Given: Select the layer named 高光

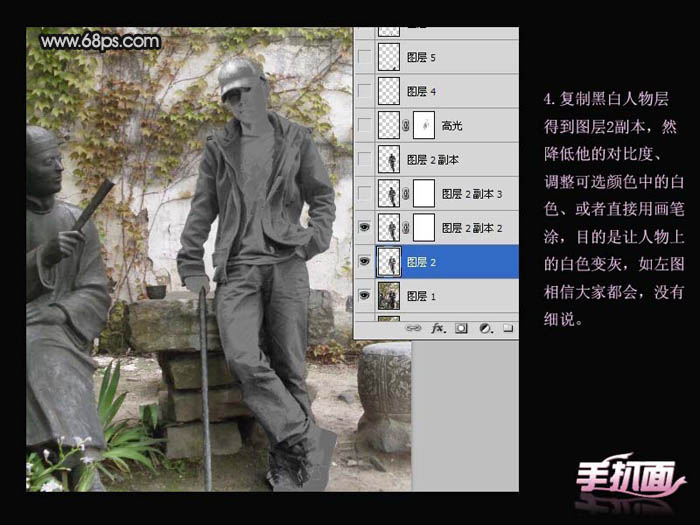Looking at the screenshot, I should (451, 126).
